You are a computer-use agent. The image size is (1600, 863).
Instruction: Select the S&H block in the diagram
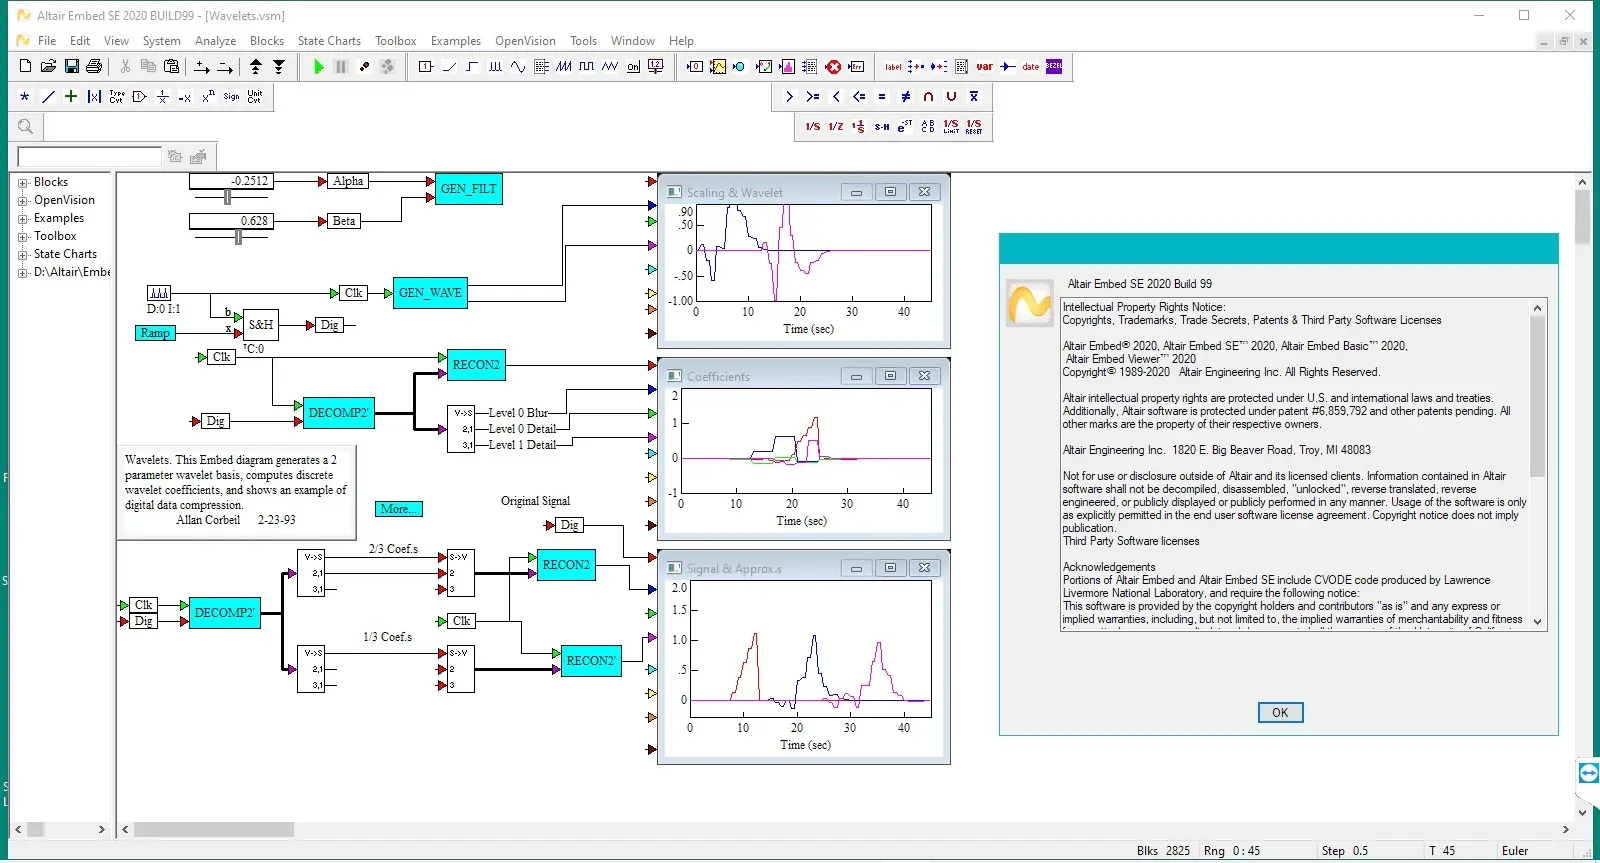click(261, 325)
